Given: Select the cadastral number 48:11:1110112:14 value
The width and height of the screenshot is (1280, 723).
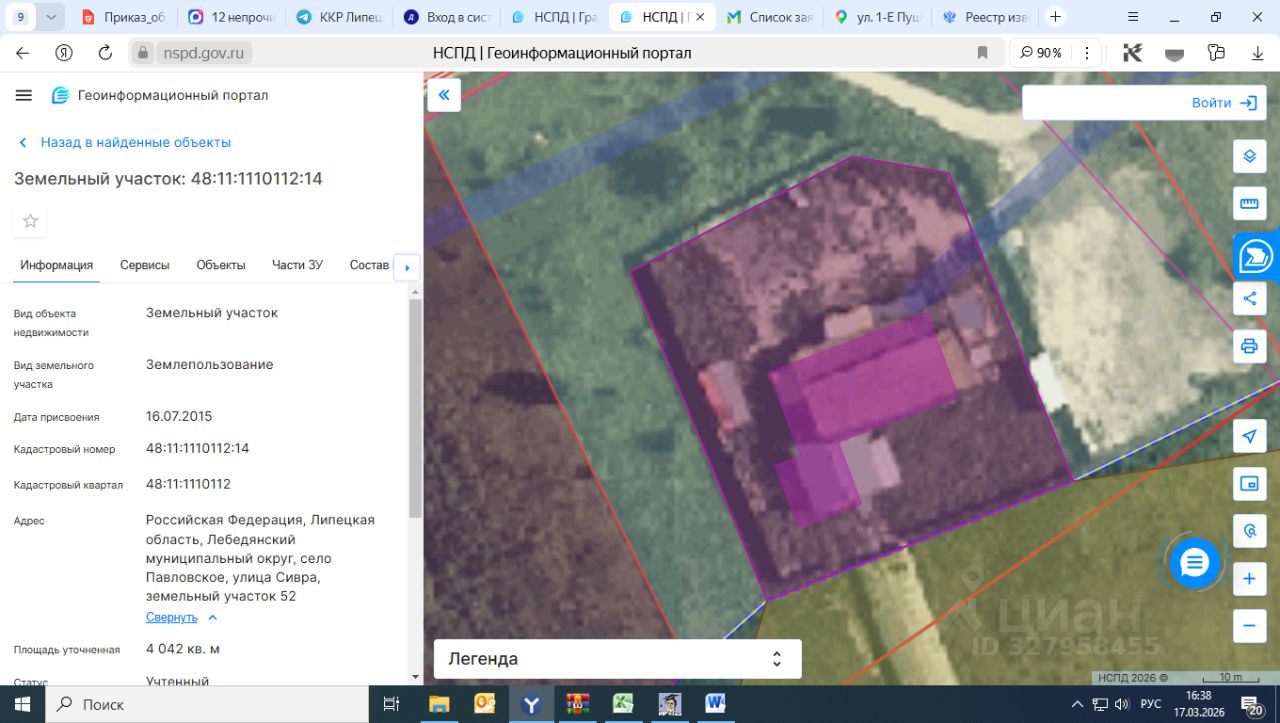Looking at the screenshot, I should 198,448.
